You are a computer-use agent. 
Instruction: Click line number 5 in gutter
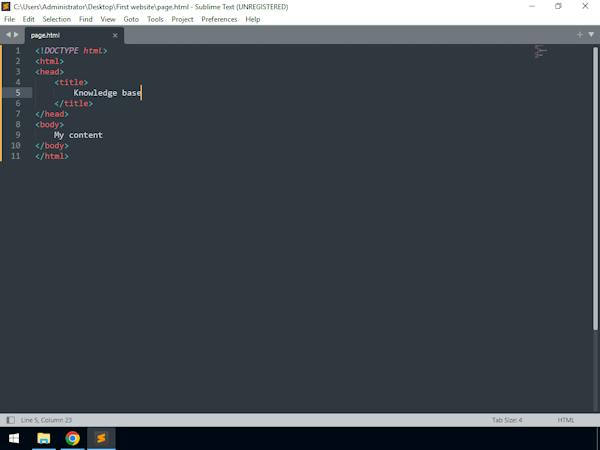coord(18,93)
